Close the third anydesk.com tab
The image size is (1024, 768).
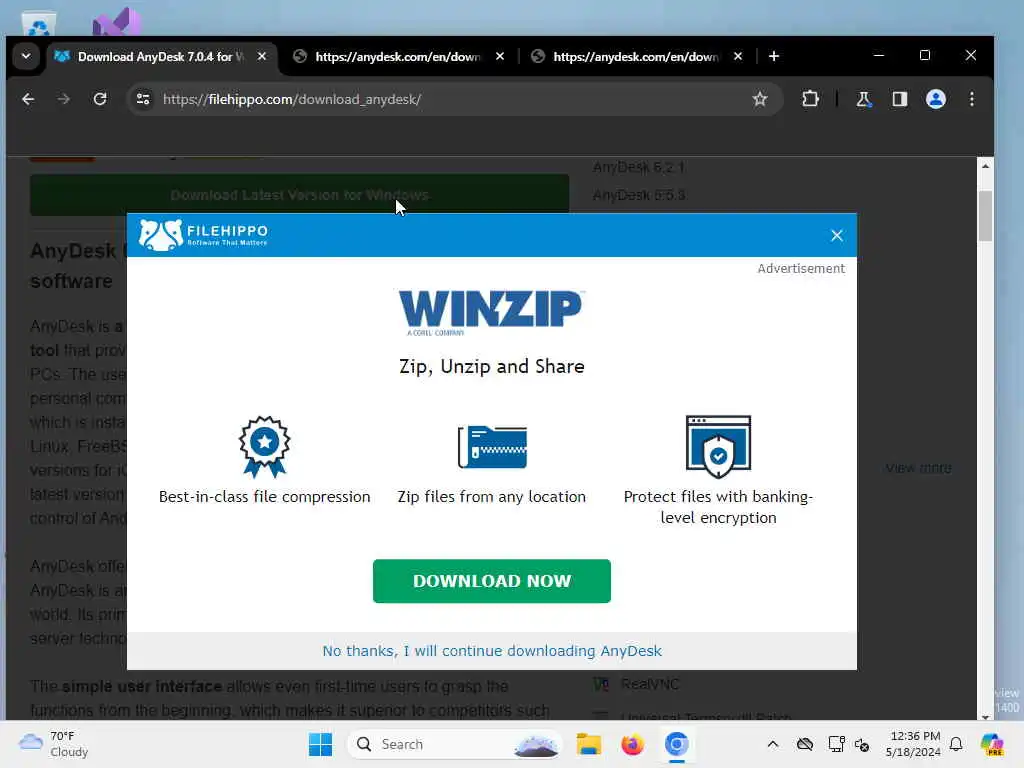point(738,56)
